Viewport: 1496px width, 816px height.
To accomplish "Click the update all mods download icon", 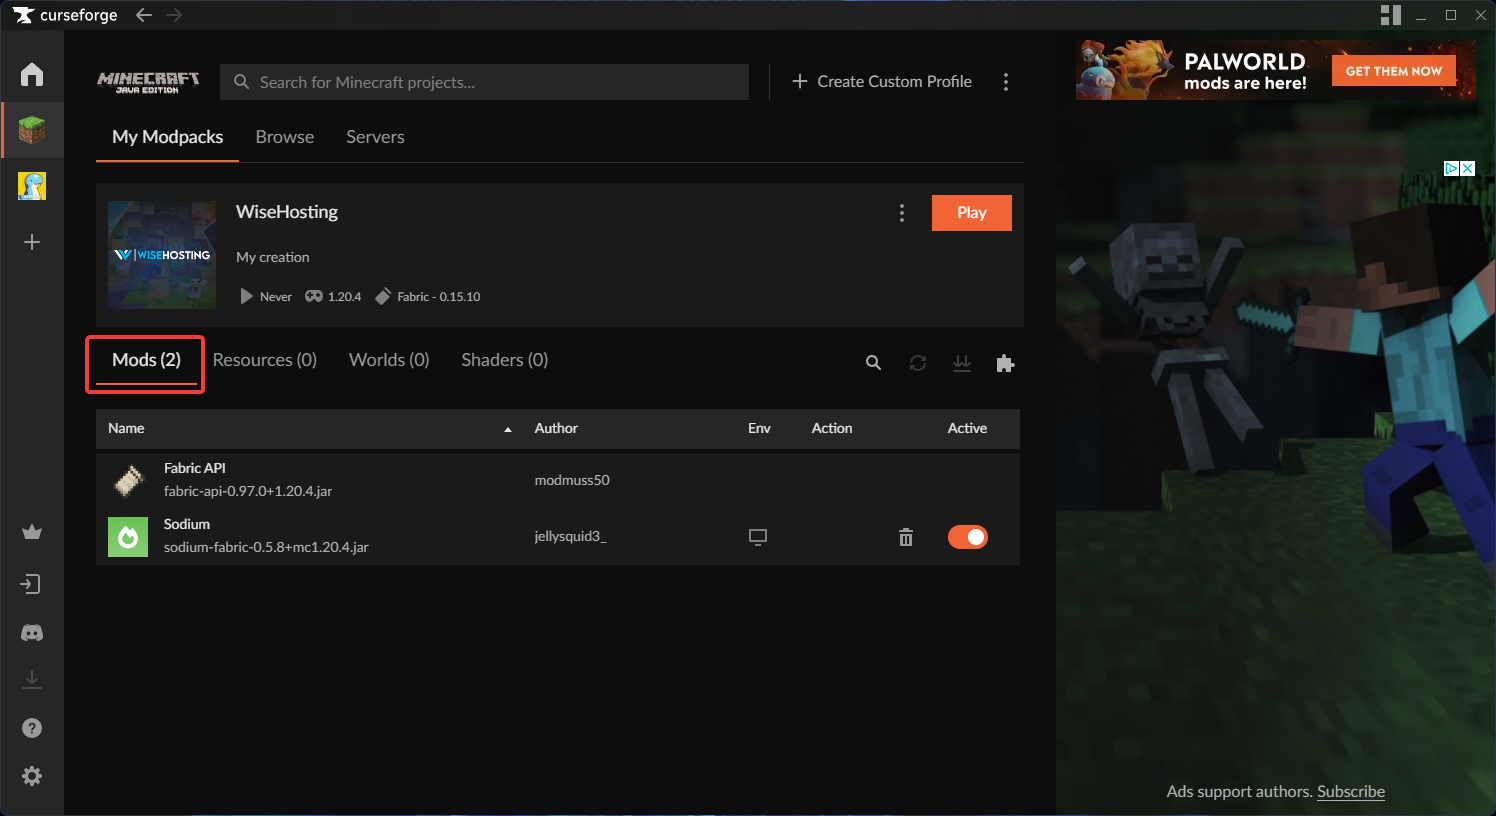I will pos(962,363).
